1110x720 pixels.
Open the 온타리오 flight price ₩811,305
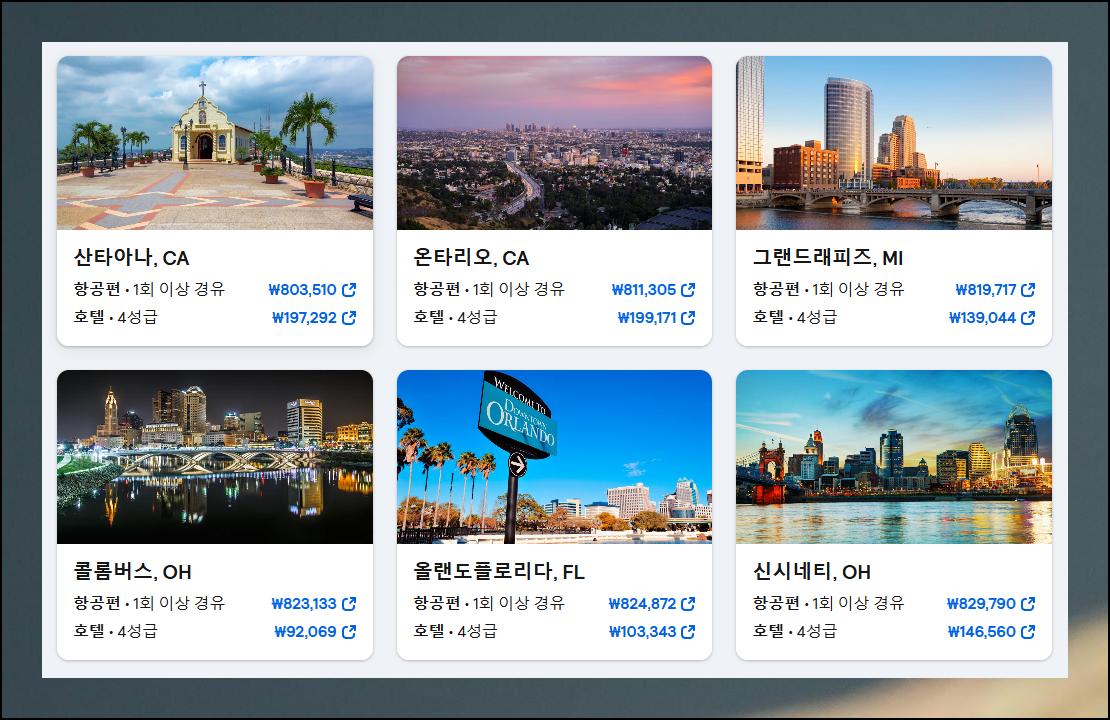pos(643,290)
